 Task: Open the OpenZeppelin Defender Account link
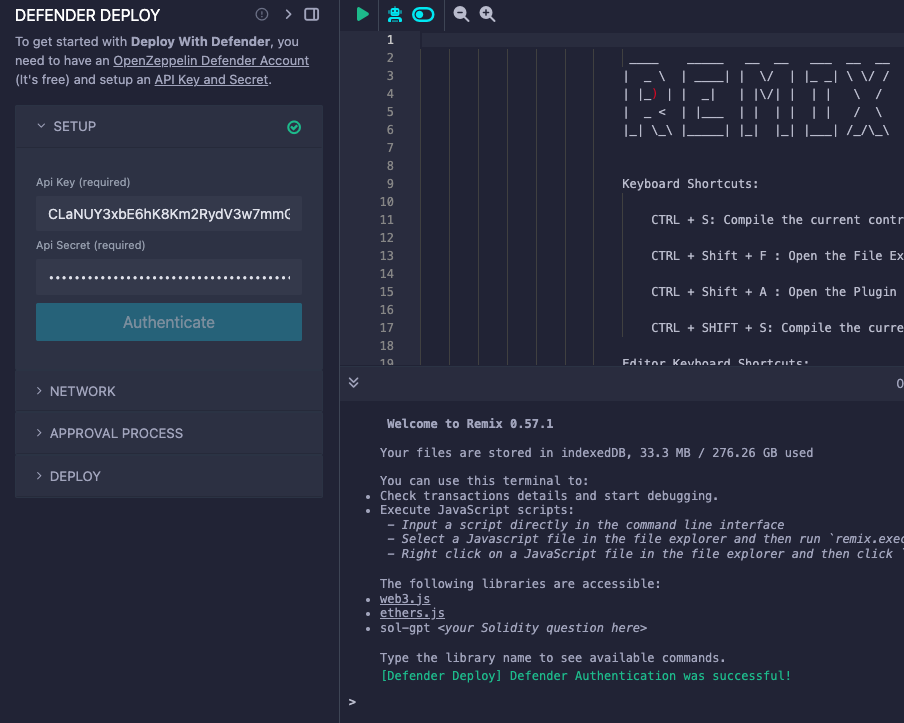pos(210,60)
